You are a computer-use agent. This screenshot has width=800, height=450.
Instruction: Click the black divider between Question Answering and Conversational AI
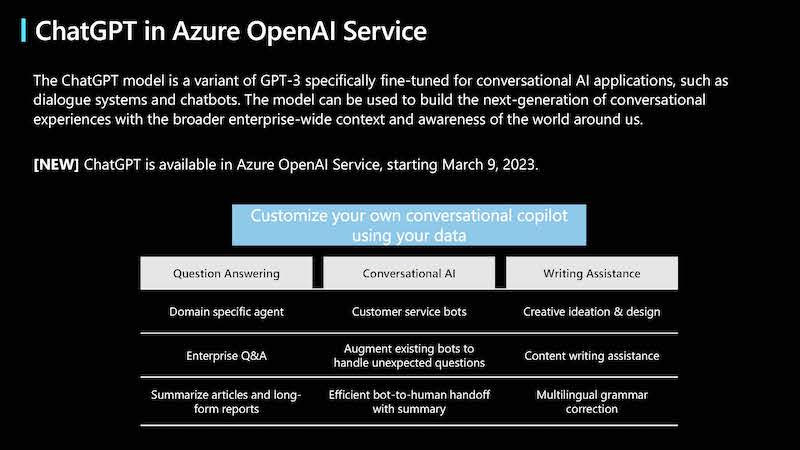(x=318, y=273)
